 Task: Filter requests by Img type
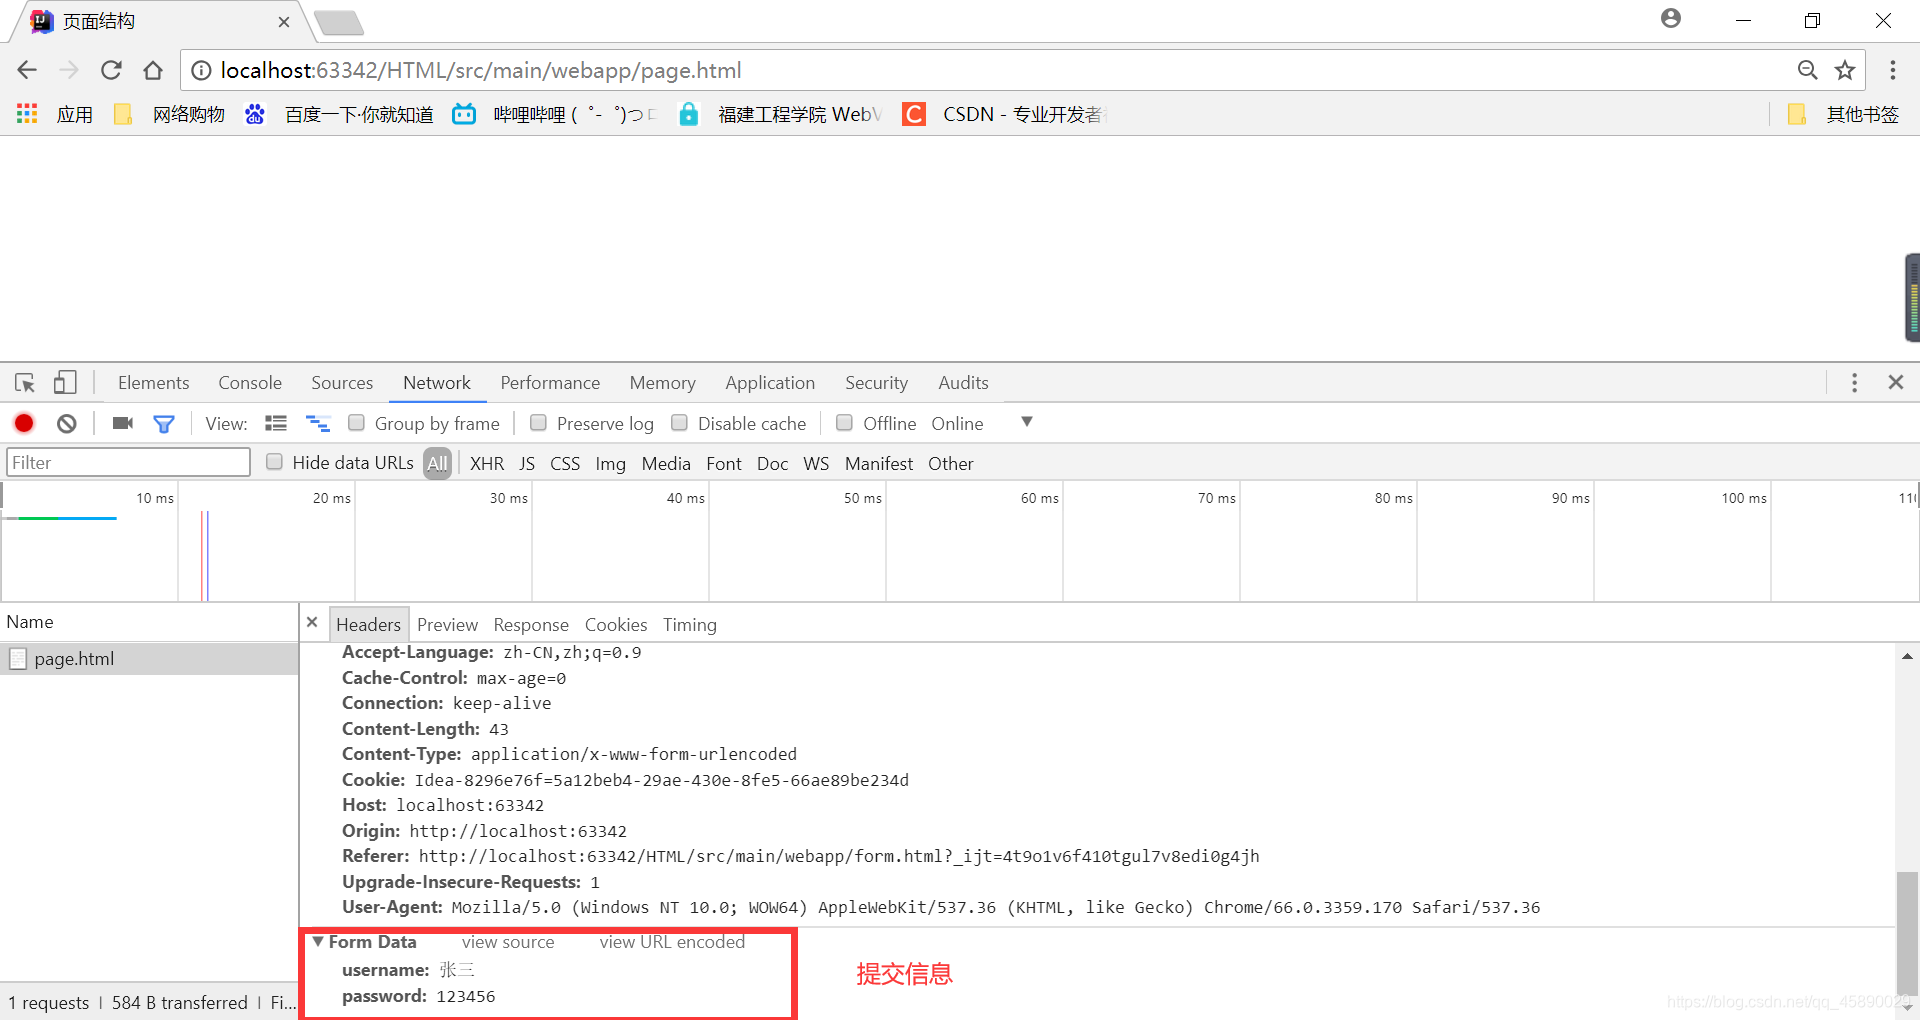pyautogui.click(x=610, y=463)
